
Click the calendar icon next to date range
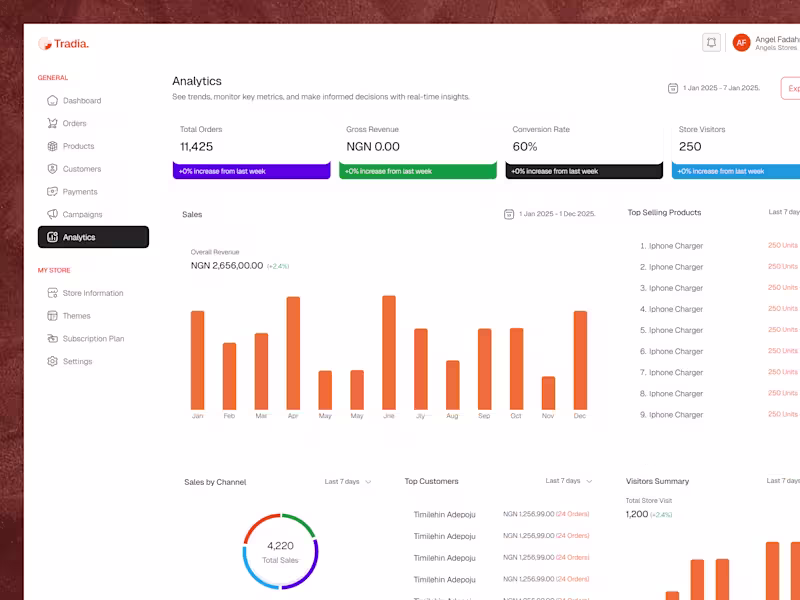673,88
